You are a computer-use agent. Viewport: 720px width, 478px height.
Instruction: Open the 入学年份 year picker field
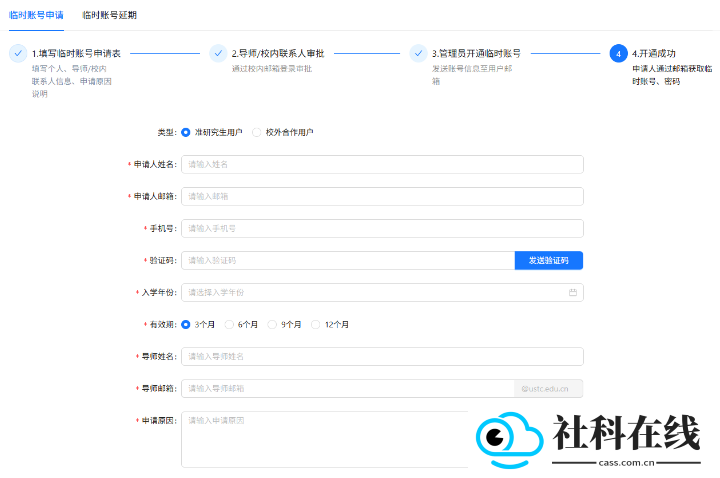coord(382,292)
